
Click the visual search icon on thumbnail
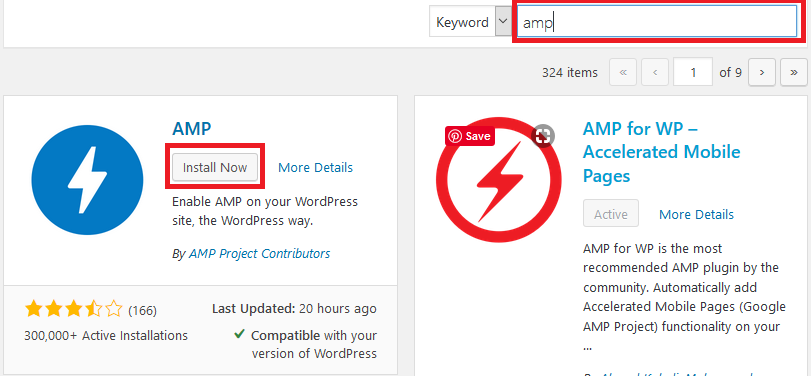coord(543,136)
